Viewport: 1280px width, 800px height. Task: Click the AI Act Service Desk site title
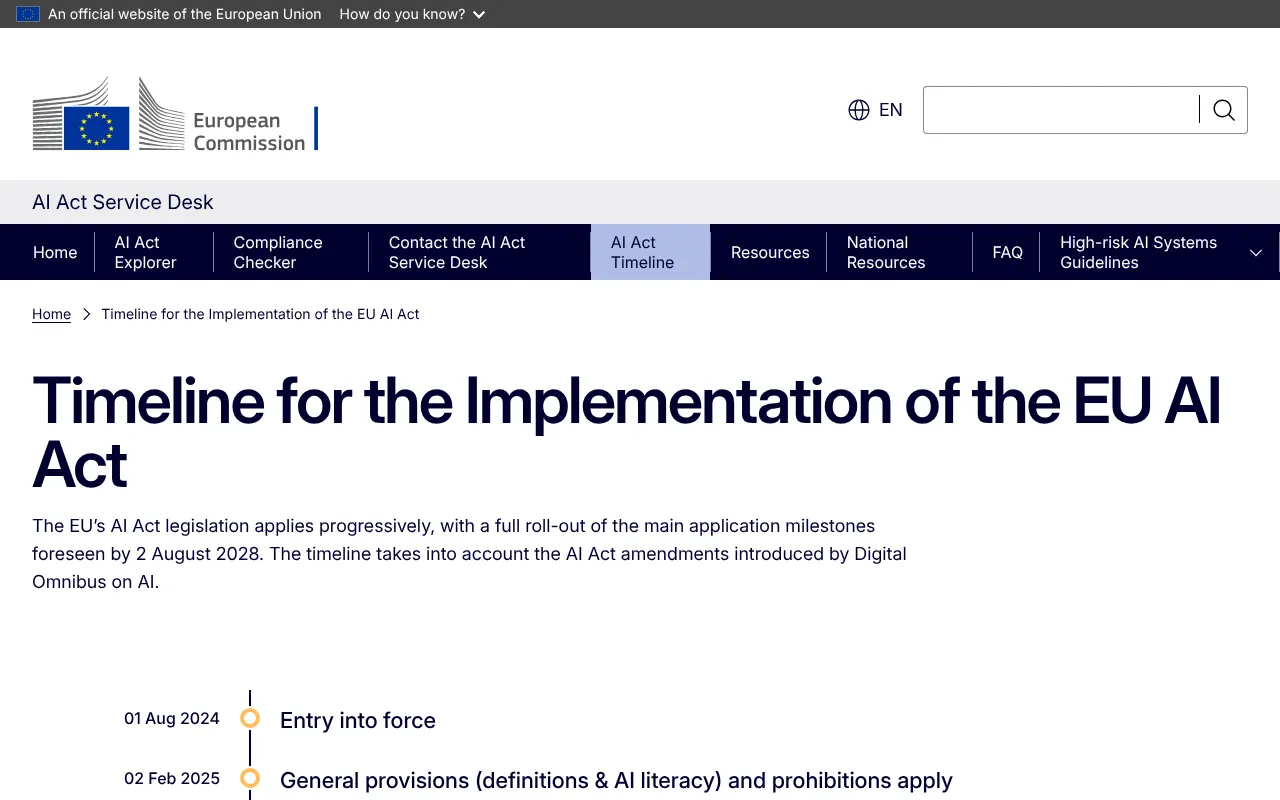coord(123,202)
